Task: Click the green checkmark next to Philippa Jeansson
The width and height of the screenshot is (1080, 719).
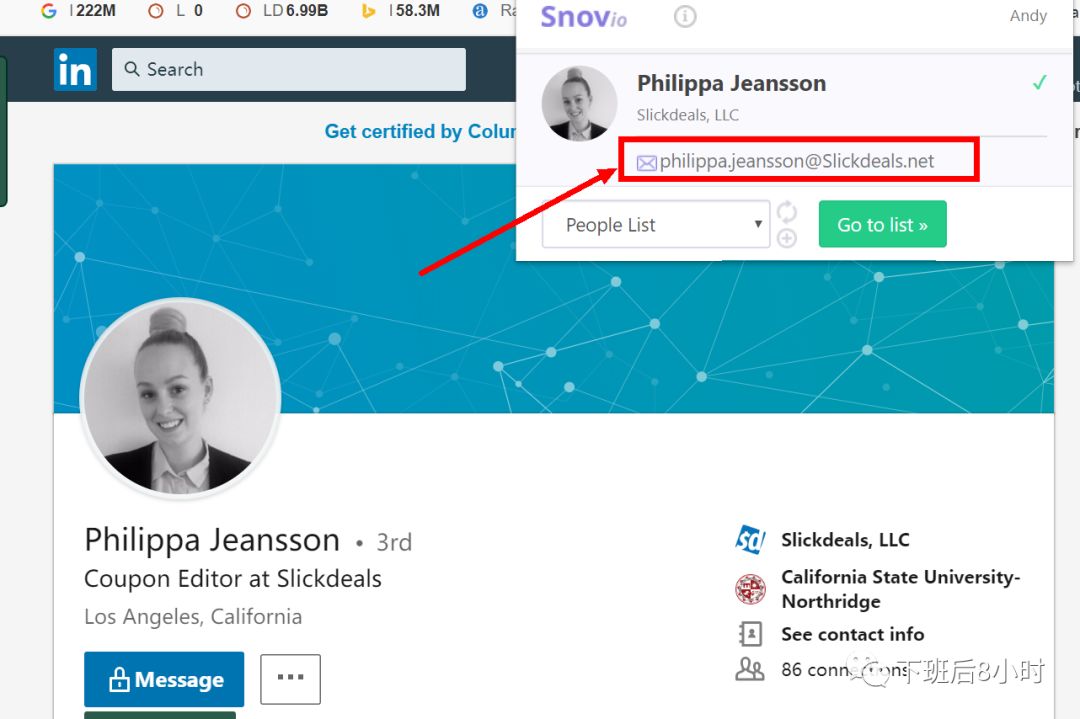Action: [x=1039, y=83]
